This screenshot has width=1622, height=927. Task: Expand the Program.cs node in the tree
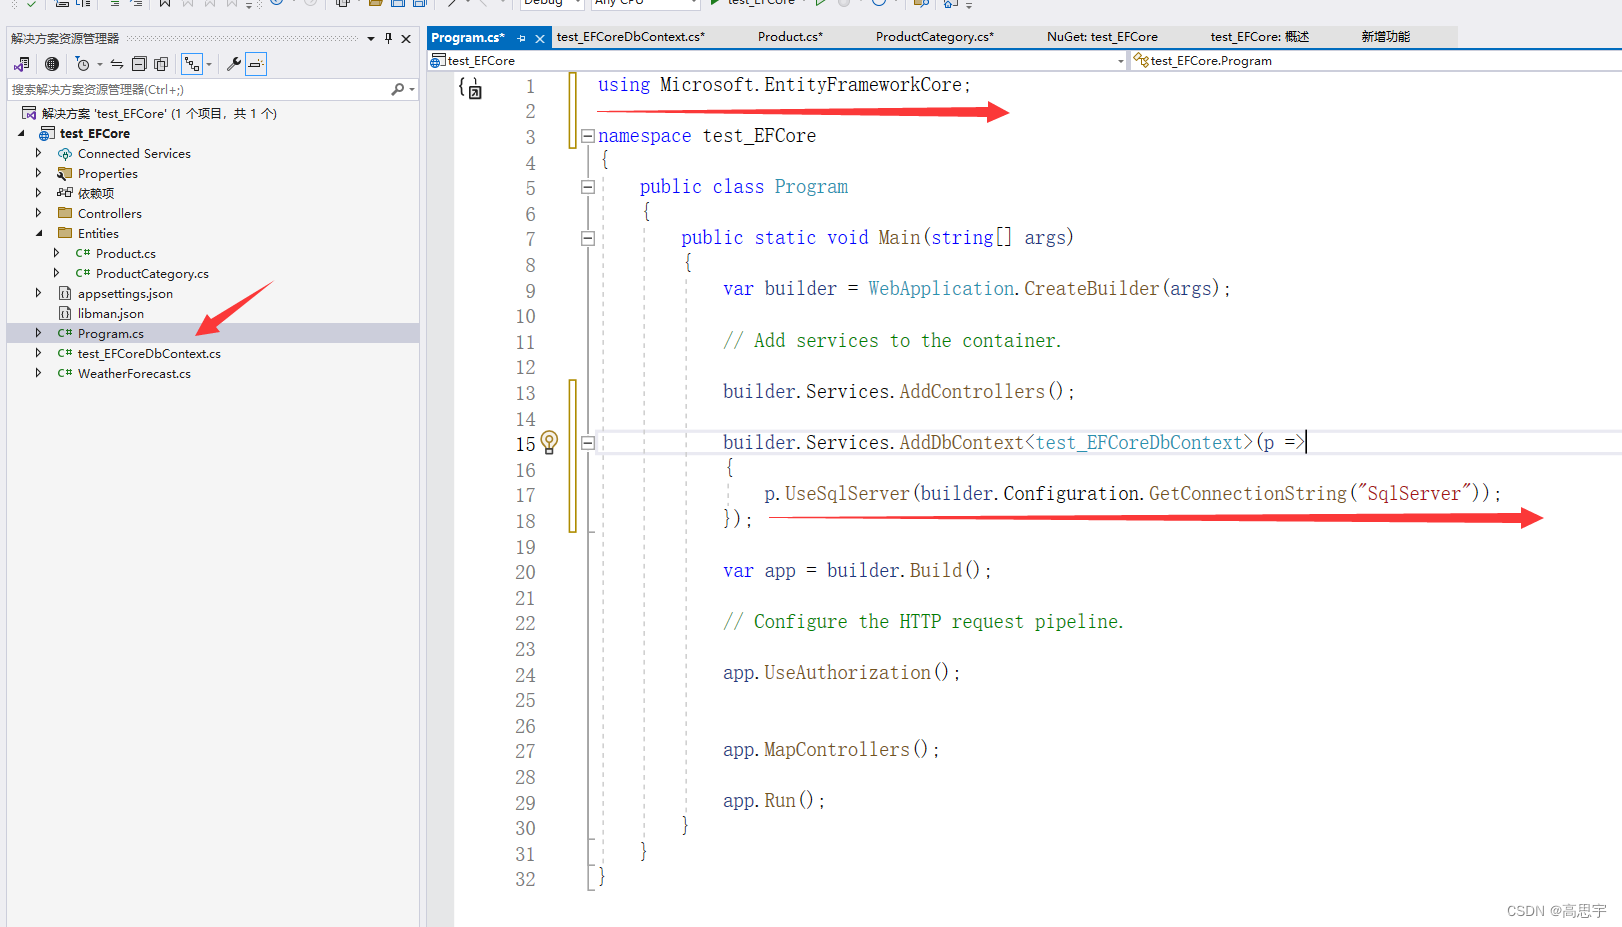pos(38,333)
